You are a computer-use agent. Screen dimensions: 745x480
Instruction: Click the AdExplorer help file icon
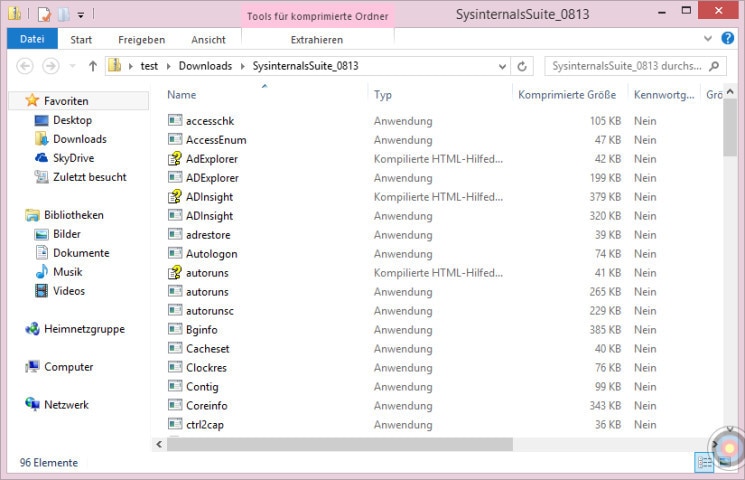tap(175, 158)
